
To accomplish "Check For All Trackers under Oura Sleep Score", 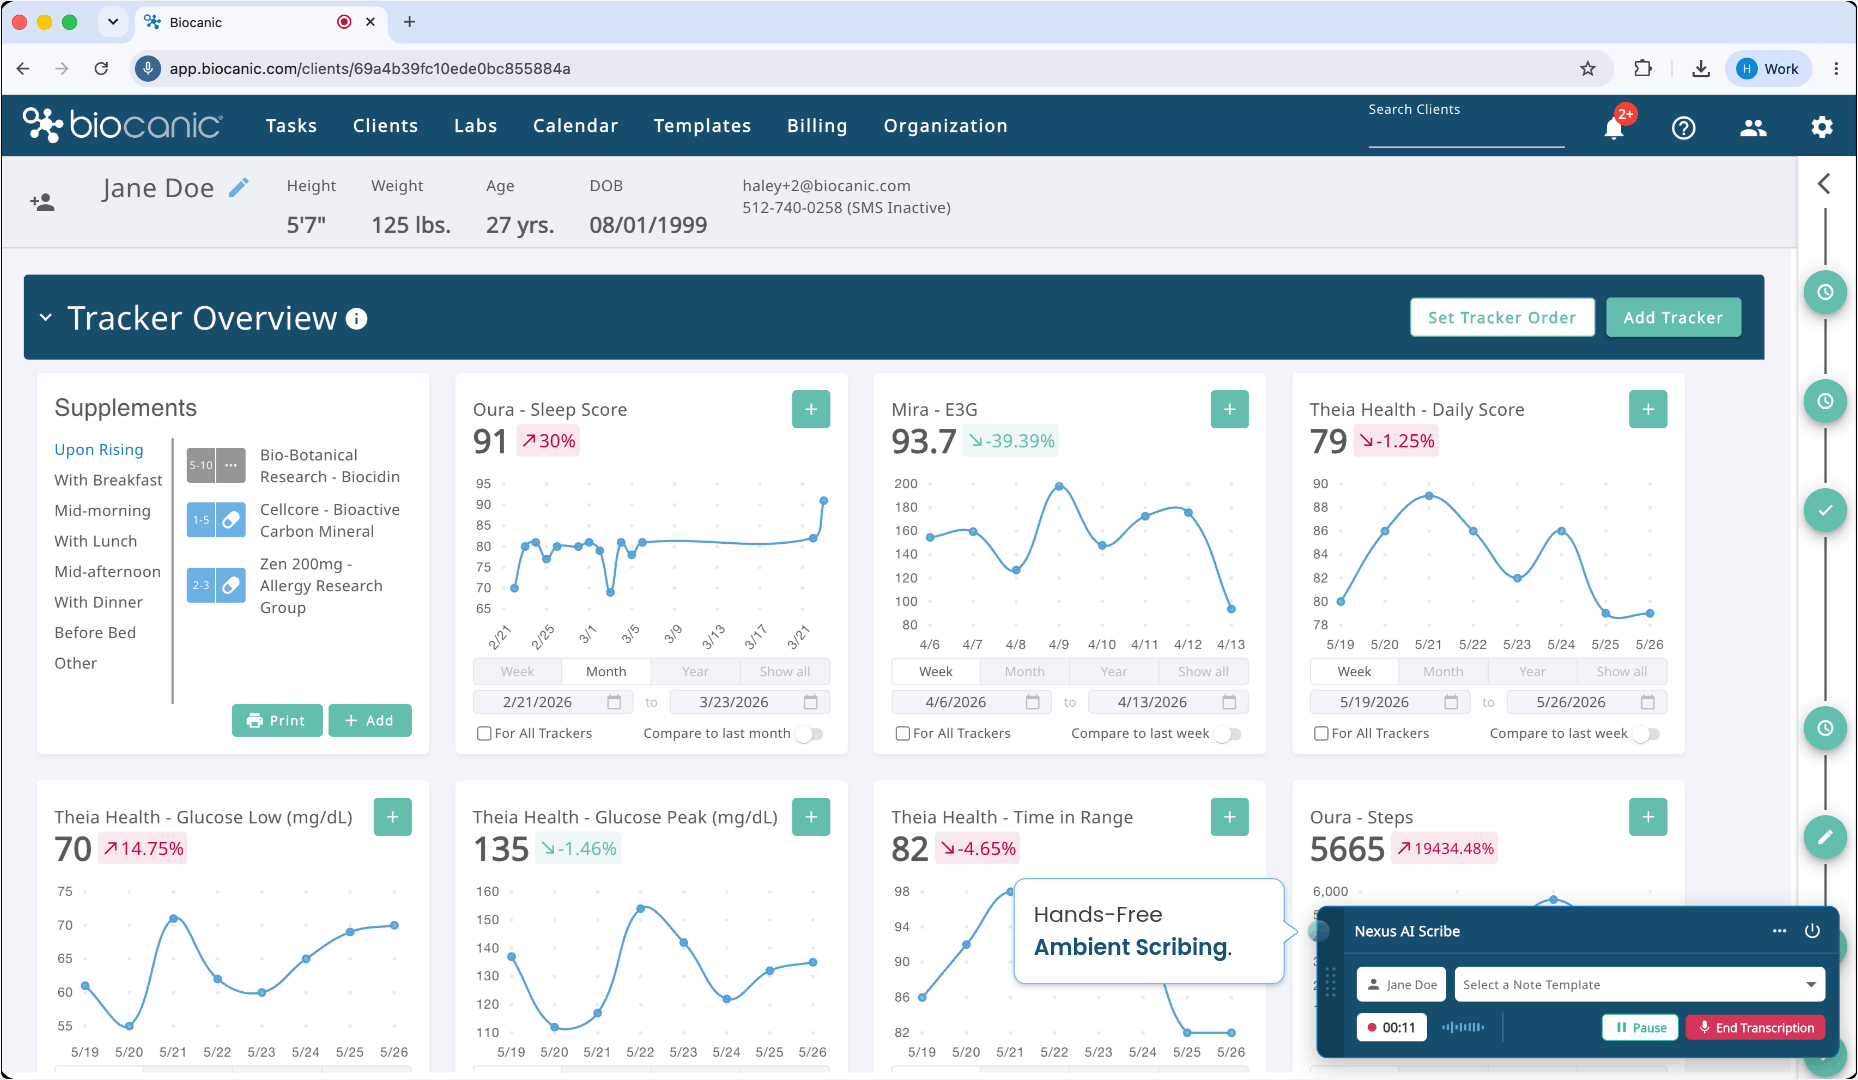I will (x=484, y=733).
